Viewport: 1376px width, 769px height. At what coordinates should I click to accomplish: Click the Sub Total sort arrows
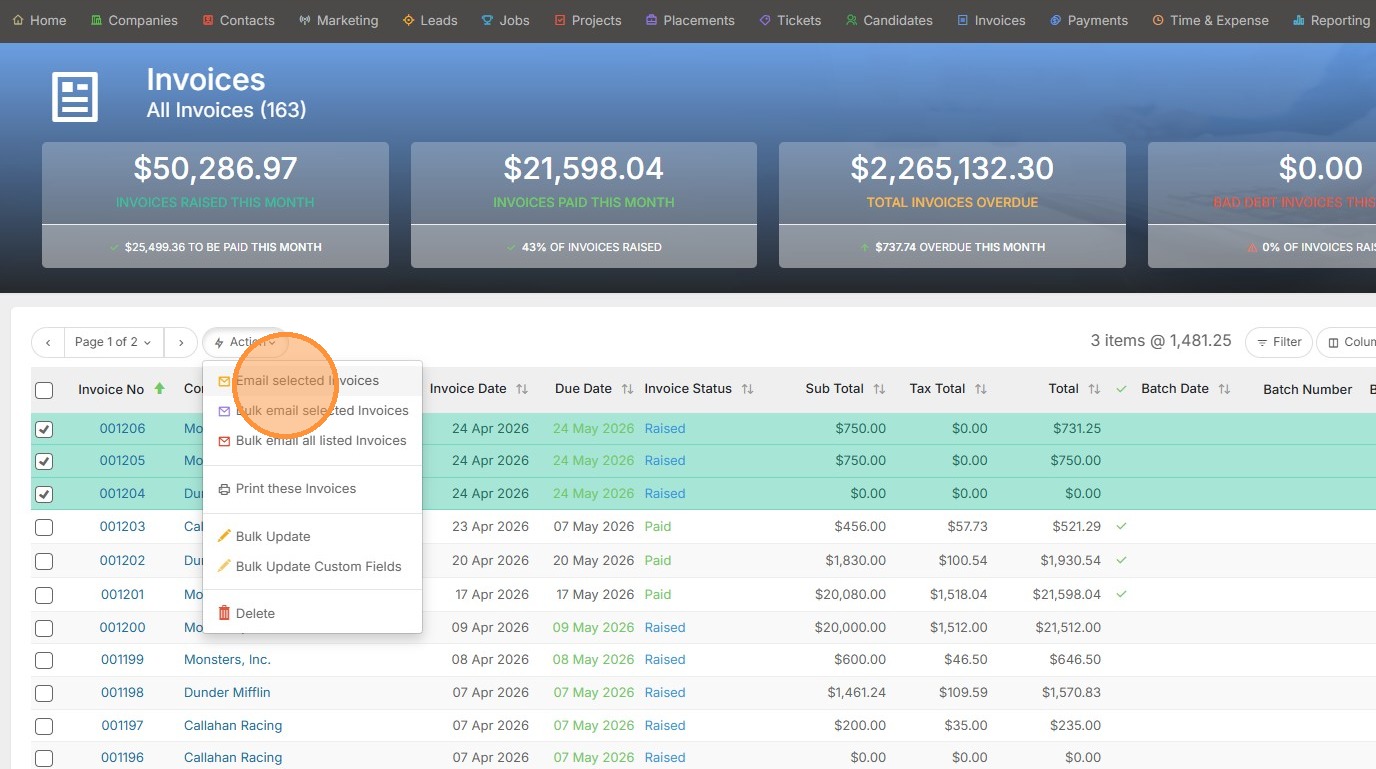point(879,389)
